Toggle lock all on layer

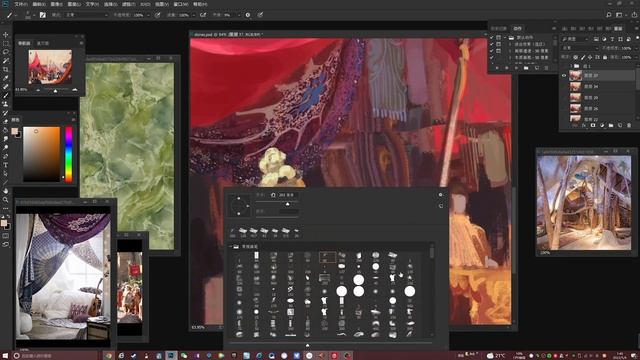pyautogui.click(x=605, y=57)
